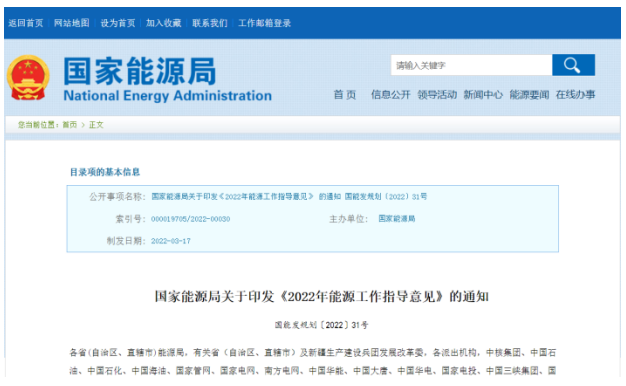Screen dimensions: 626x386
Task: Open the 返回首页 top link
Action: click(x=26, y=23)
